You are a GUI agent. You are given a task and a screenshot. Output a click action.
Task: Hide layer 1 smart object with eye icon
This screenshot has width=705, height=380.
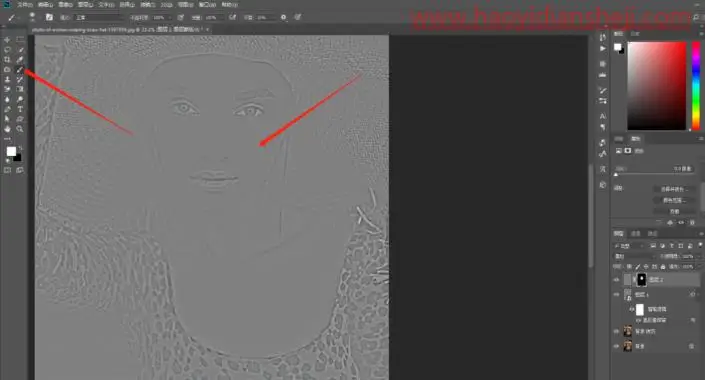616,295
